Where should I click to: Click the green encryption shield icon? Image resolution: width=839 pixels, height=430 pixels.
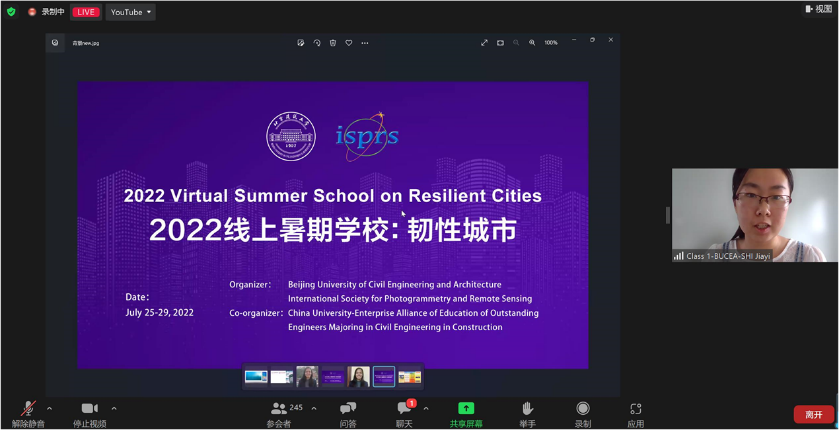pos(11,12)
